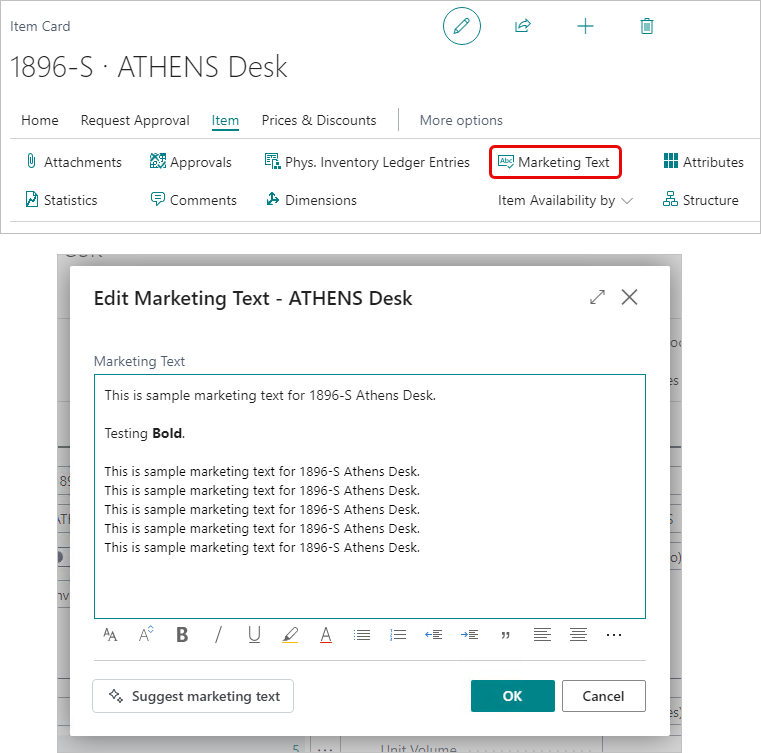Insert bulleted list

tap(362, 635)
